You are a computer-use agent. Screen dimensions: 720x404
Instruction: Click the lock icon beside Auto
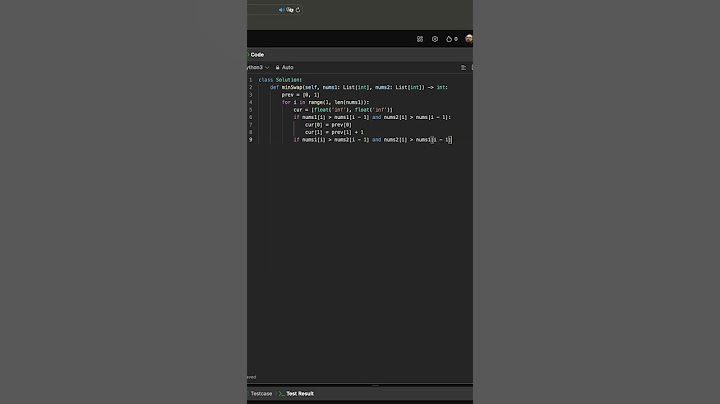coord(277,67)
